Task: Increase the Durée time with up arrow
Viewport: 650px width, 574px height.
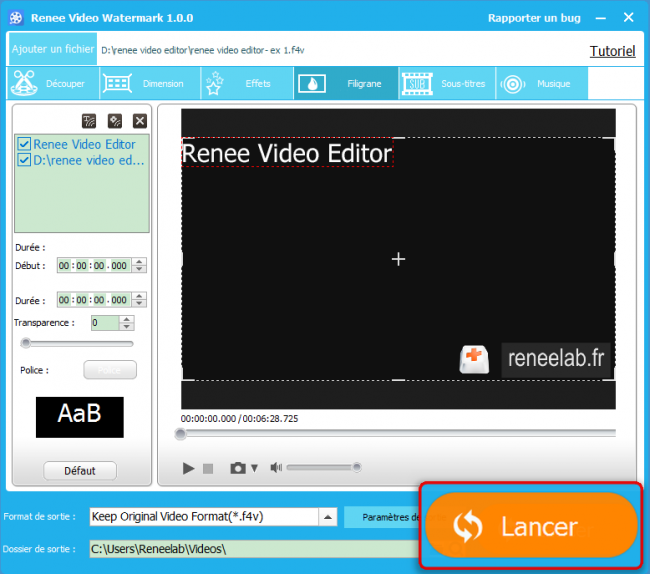Action: (139, 296)
